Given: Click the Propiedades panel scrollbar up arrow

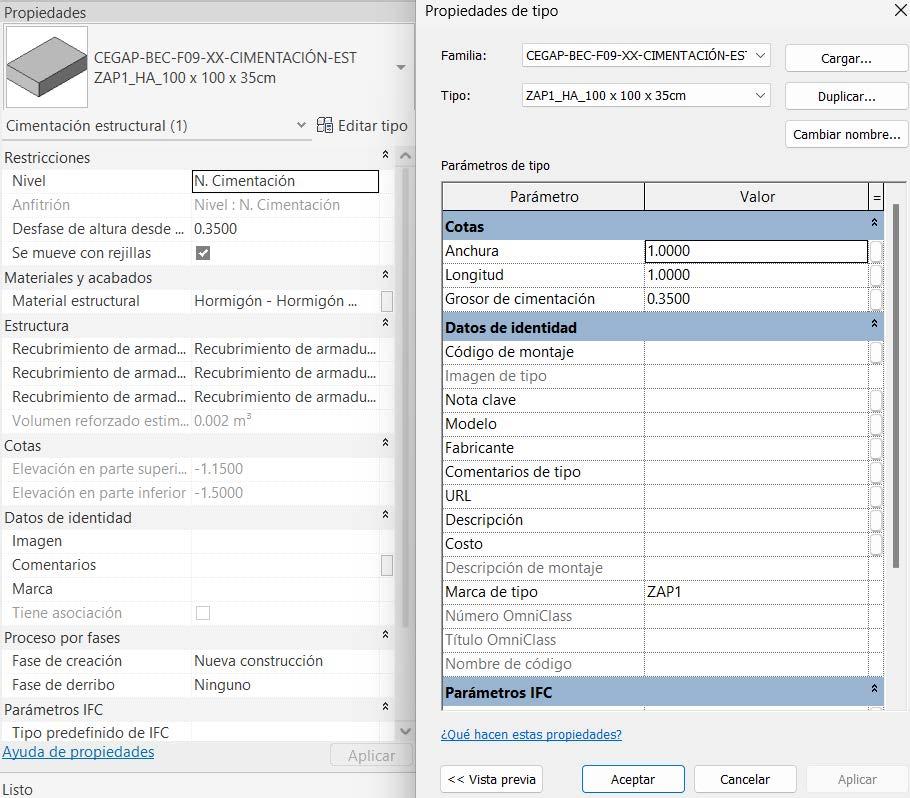Looking at the screenshot, I should click(406, 156).
